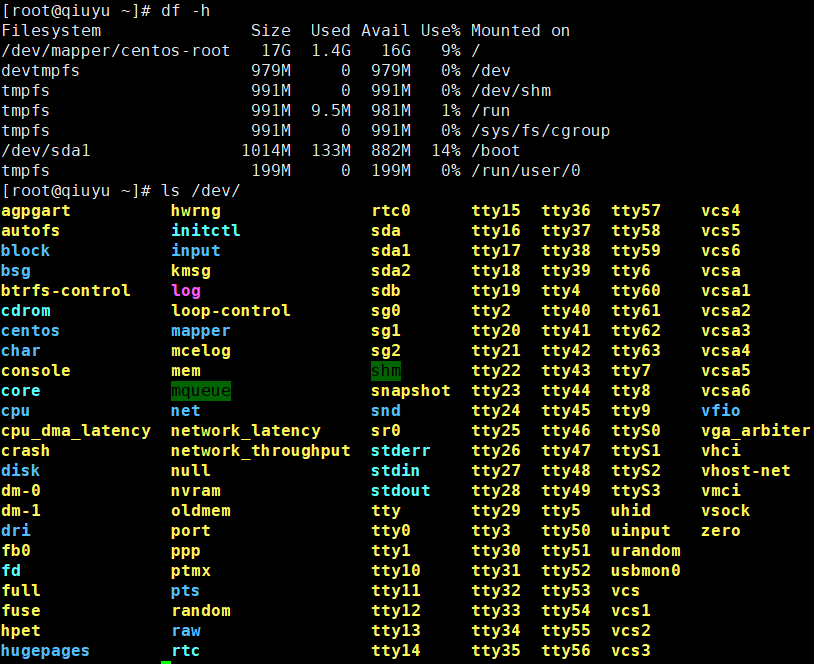Select the "urandom" device entry

tap(646, 551)
